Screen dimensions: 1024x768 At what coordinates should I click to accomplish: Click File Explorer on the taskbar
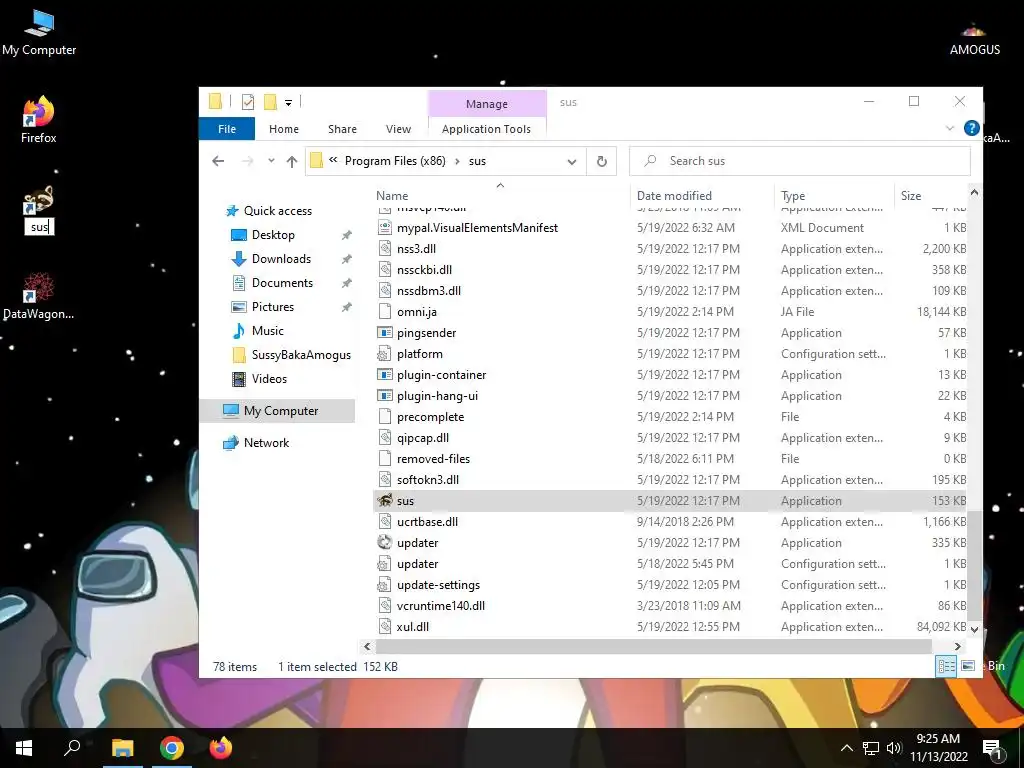tap(122, 748)
